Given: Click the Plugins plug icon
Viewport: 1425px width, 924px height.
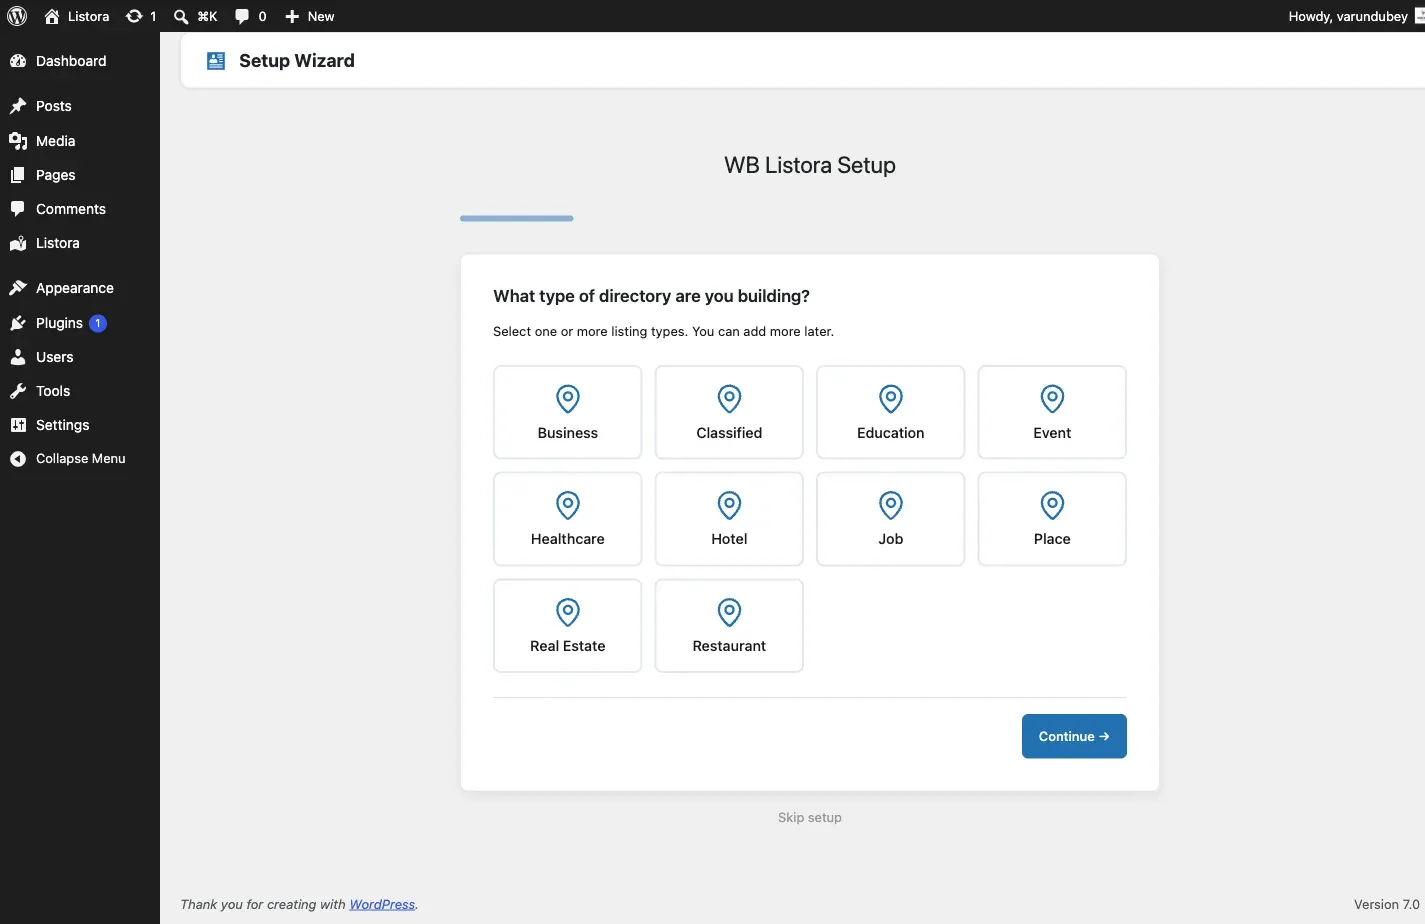Looking at the screenshot, I should pos(18,323).
